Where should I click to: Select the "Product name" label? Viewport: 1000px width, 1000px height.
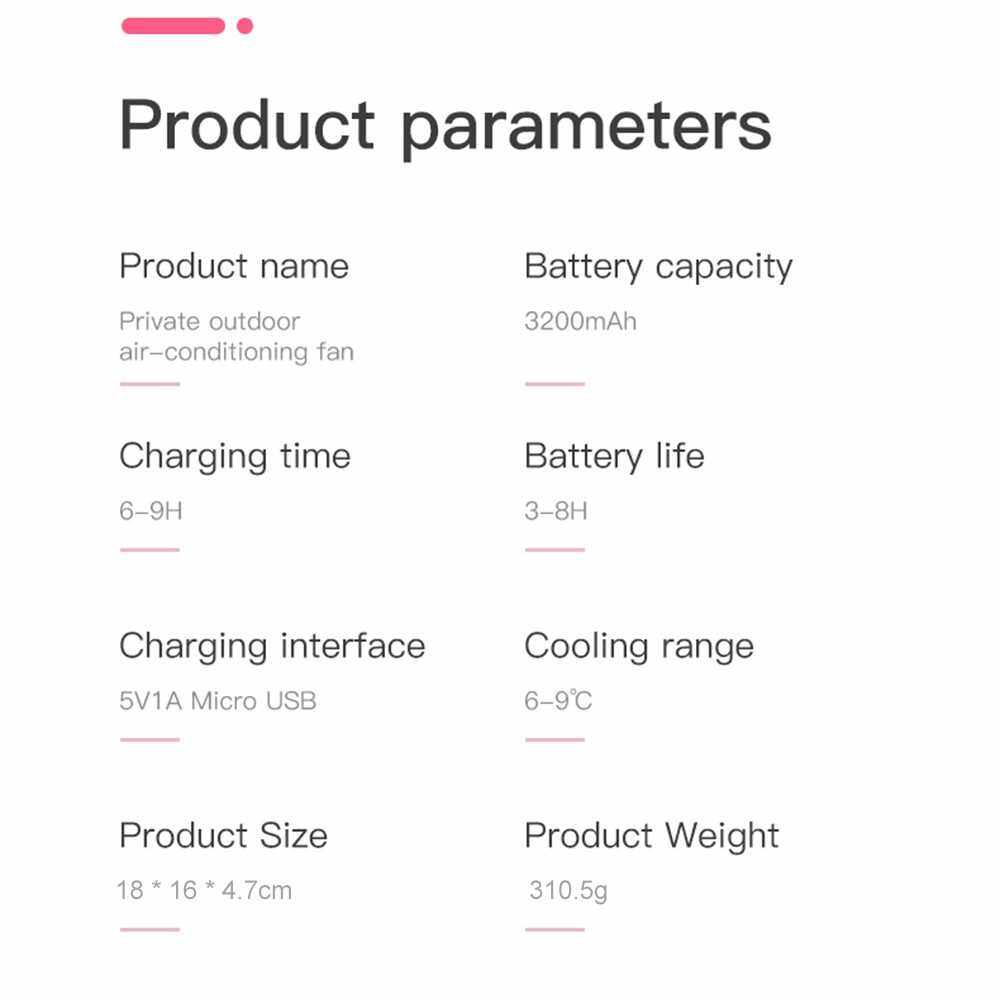pos(234,266)
